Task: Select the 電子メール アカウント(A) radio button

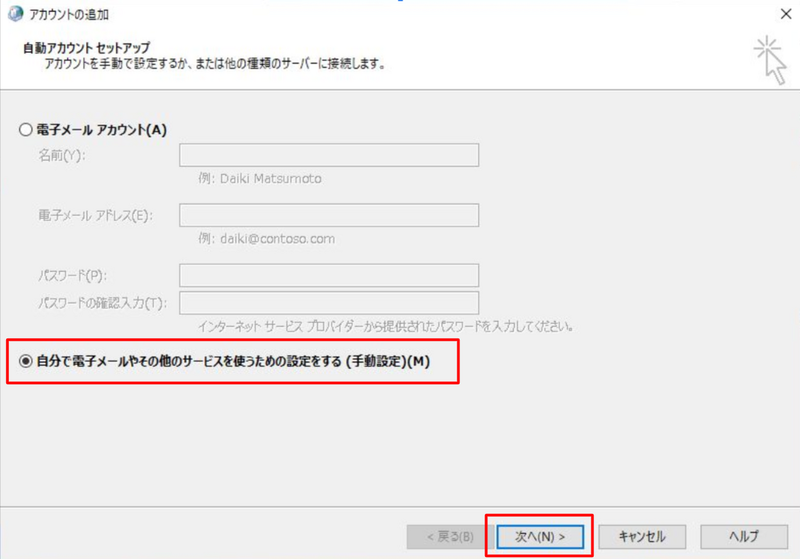Action: click(26, 130)
